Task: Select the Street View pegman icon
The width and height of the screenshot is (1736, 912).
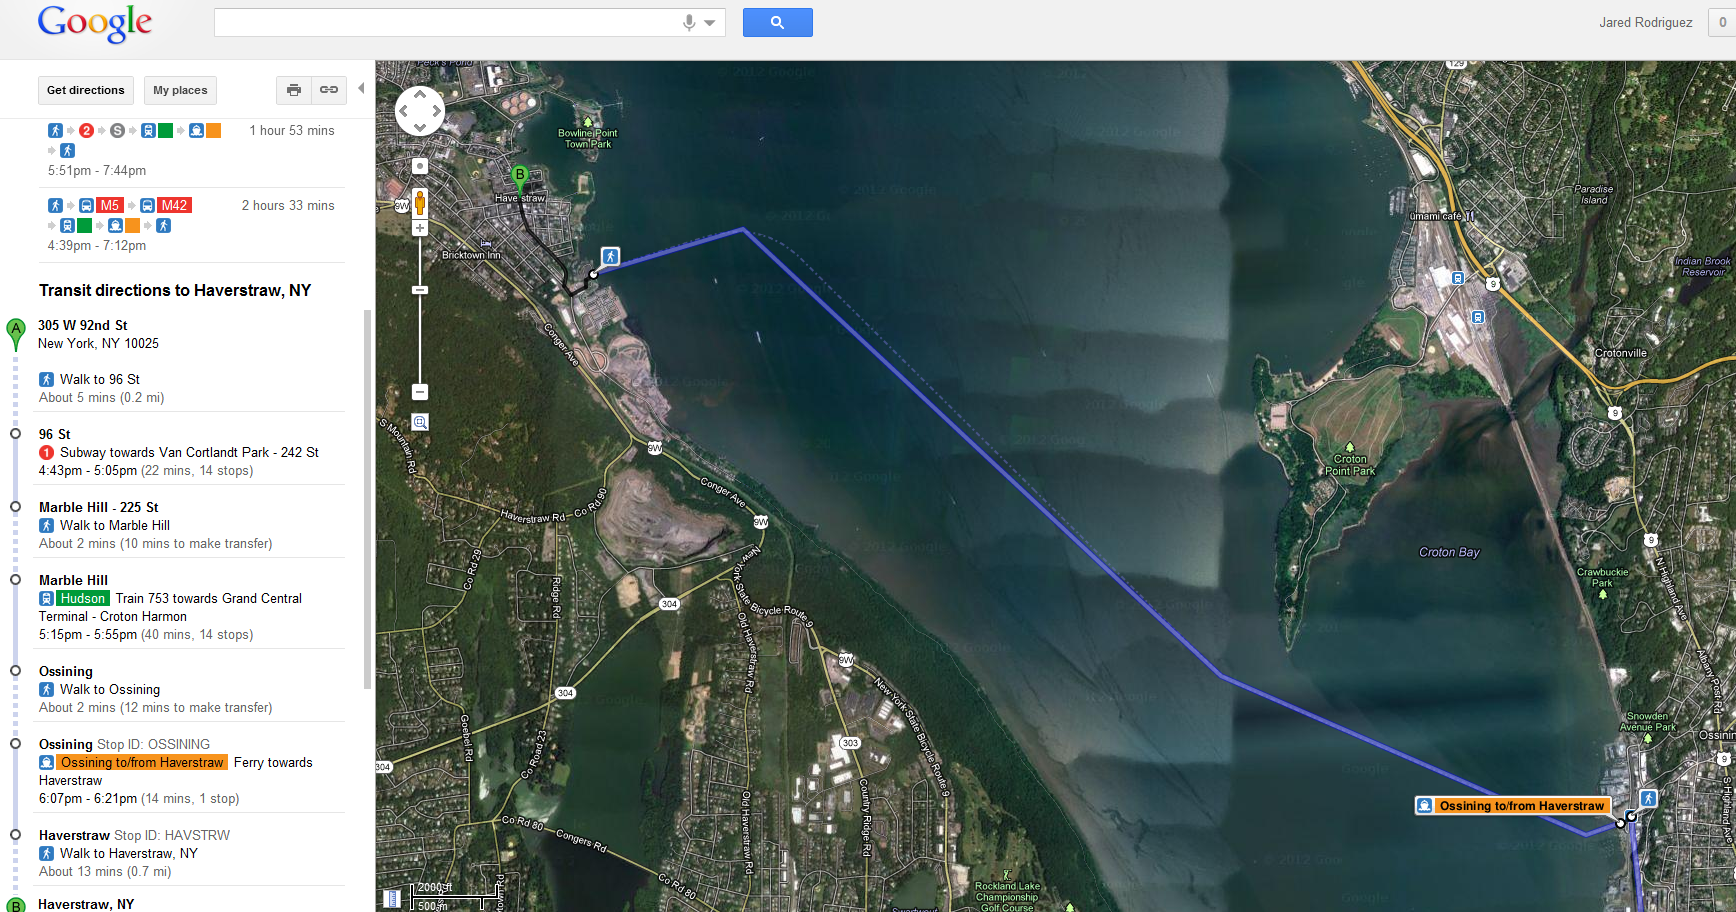Action: [x=420, y=202]
